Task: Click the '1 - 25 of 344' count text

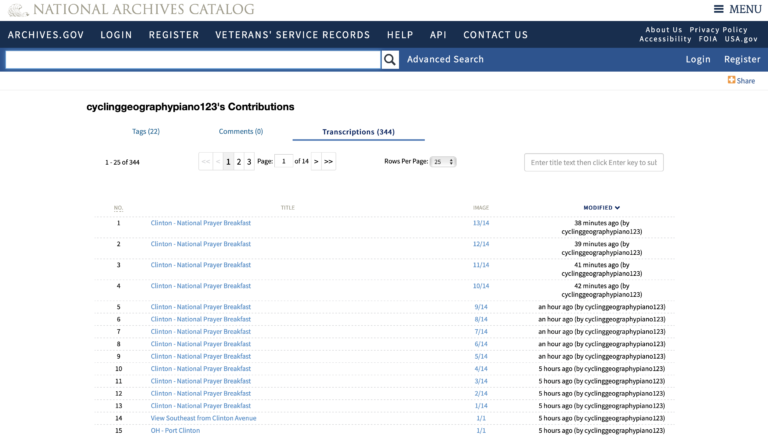Action: [x=122, y=162]
